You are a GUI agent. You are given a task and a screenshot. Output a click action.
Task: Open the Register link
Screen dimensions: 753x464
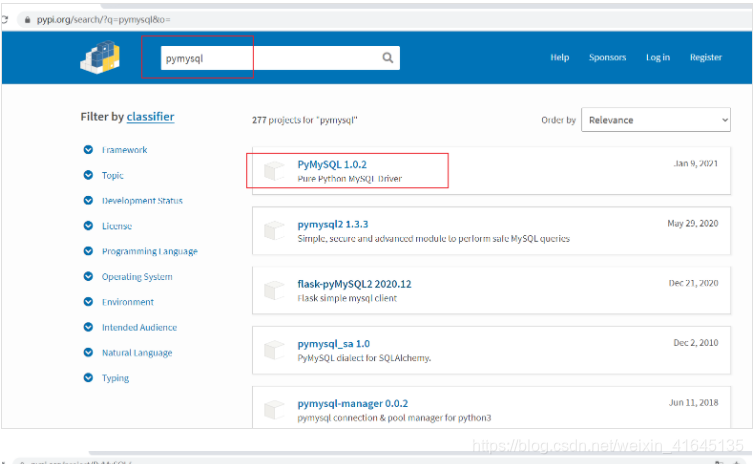click(705, 57)
